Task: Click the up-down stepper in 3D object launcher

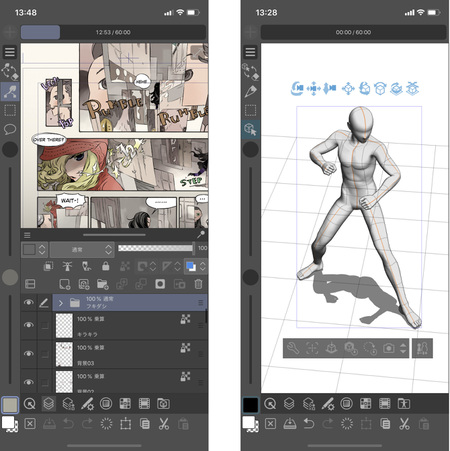Action: [x=403, y=348]
